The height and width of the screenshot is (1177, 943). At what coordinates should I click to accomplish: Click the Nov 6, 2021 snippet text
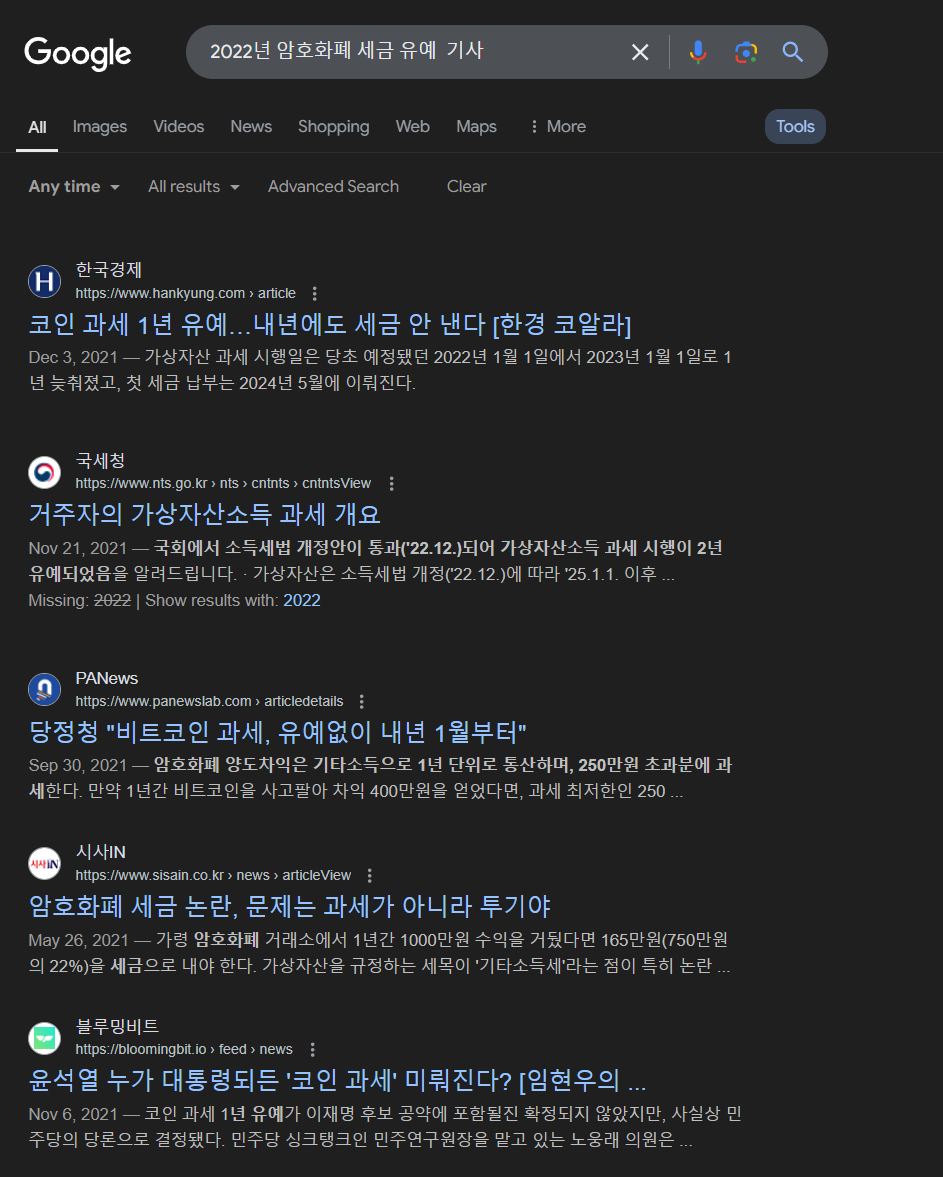384,1127
